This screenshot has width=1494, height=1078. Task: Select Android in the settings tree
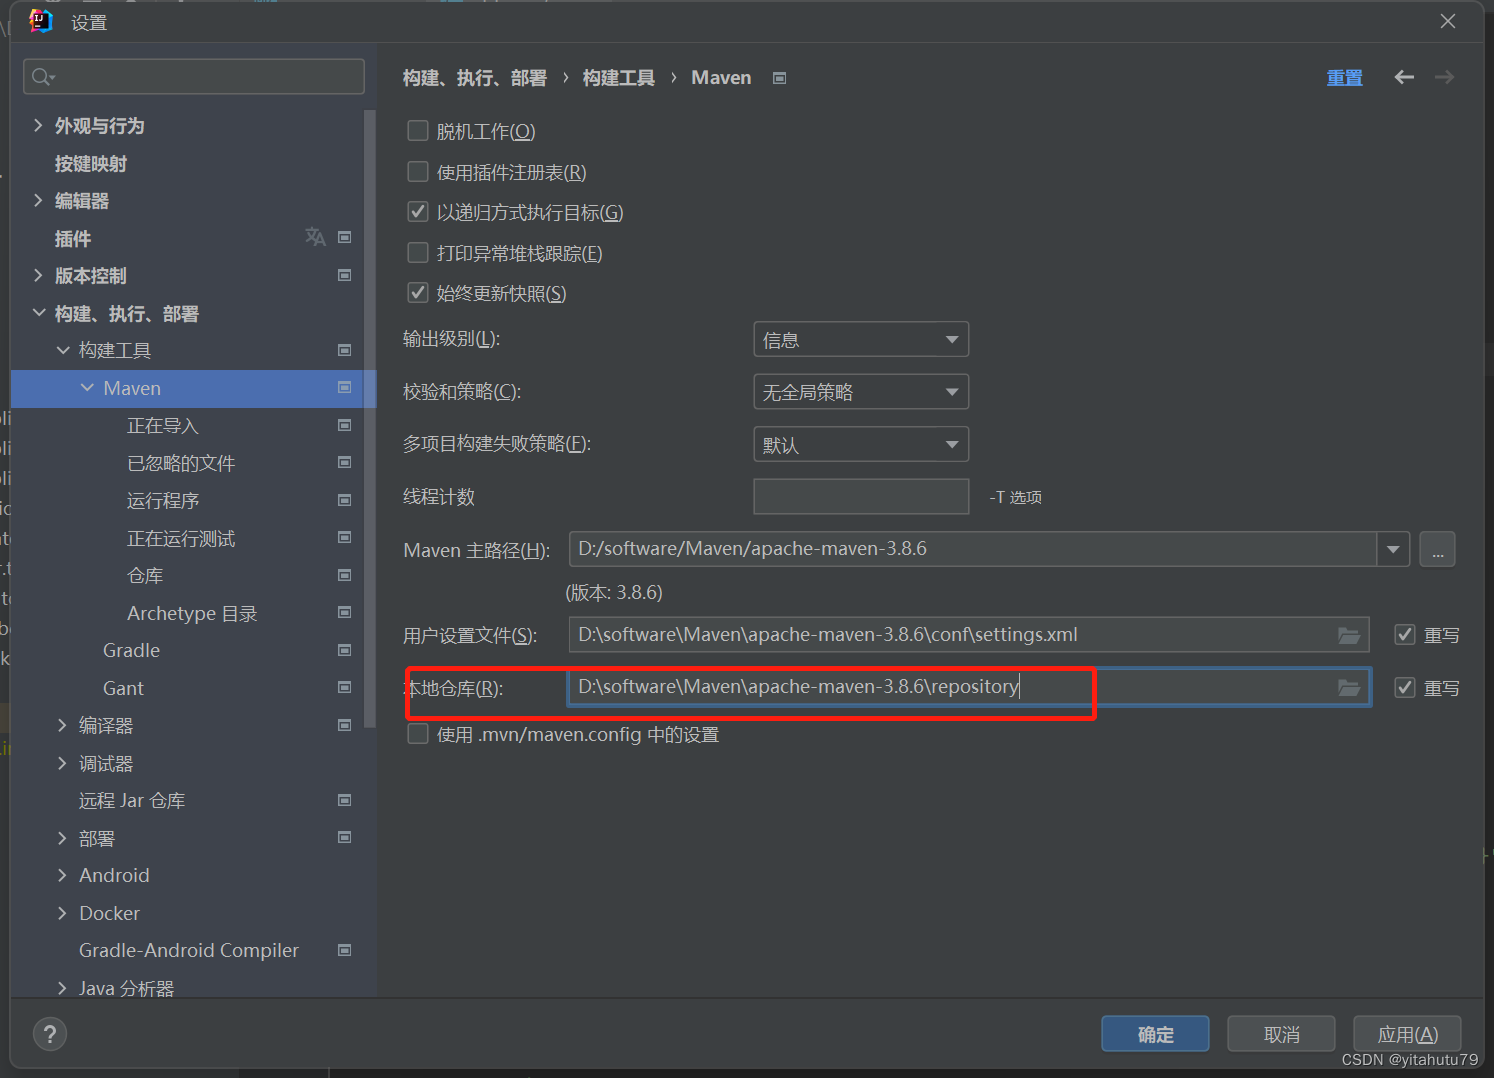point(114,875)
